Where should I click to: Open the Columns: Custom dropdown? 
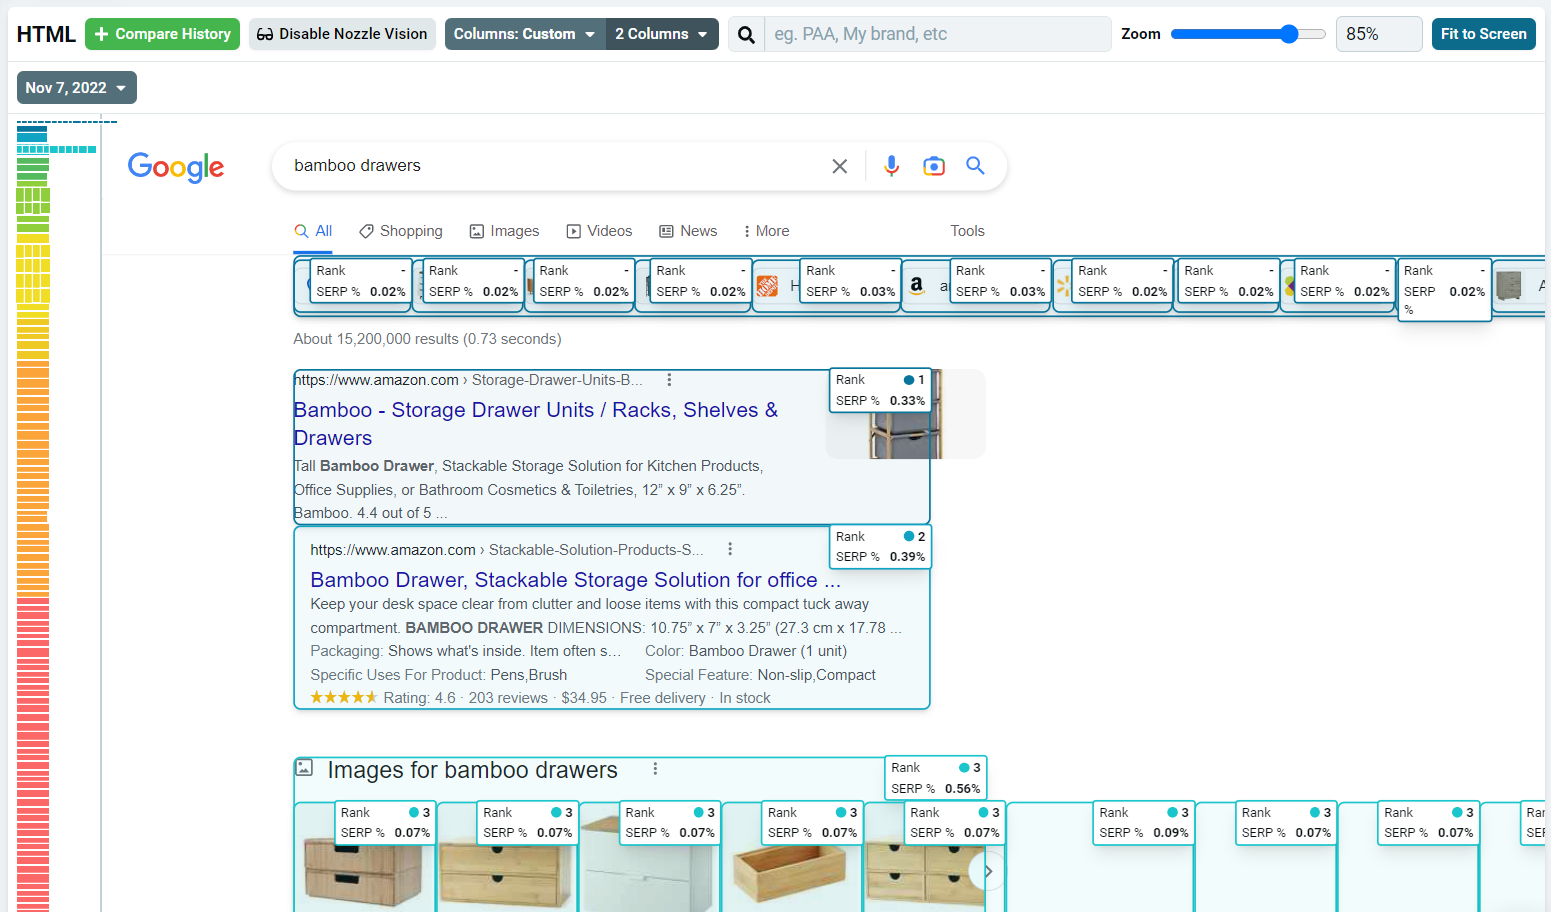pyautogui.click(x=525, y=34)
